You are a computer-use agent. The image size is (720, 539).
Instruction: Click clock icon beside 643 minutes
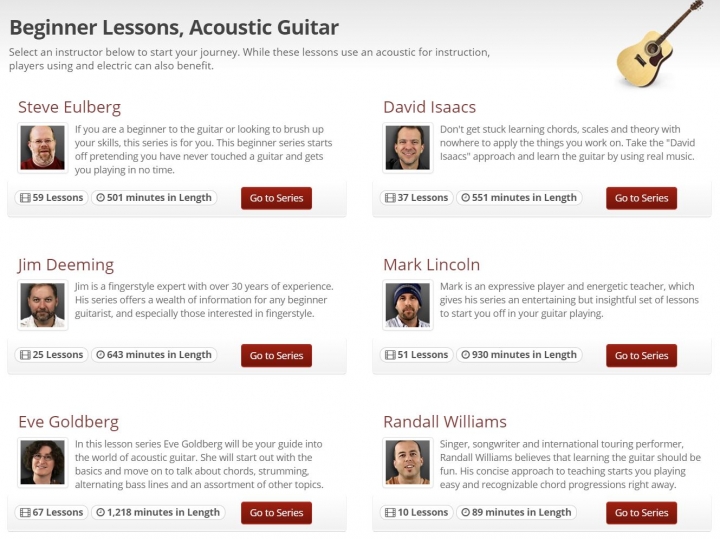[101, 355]
